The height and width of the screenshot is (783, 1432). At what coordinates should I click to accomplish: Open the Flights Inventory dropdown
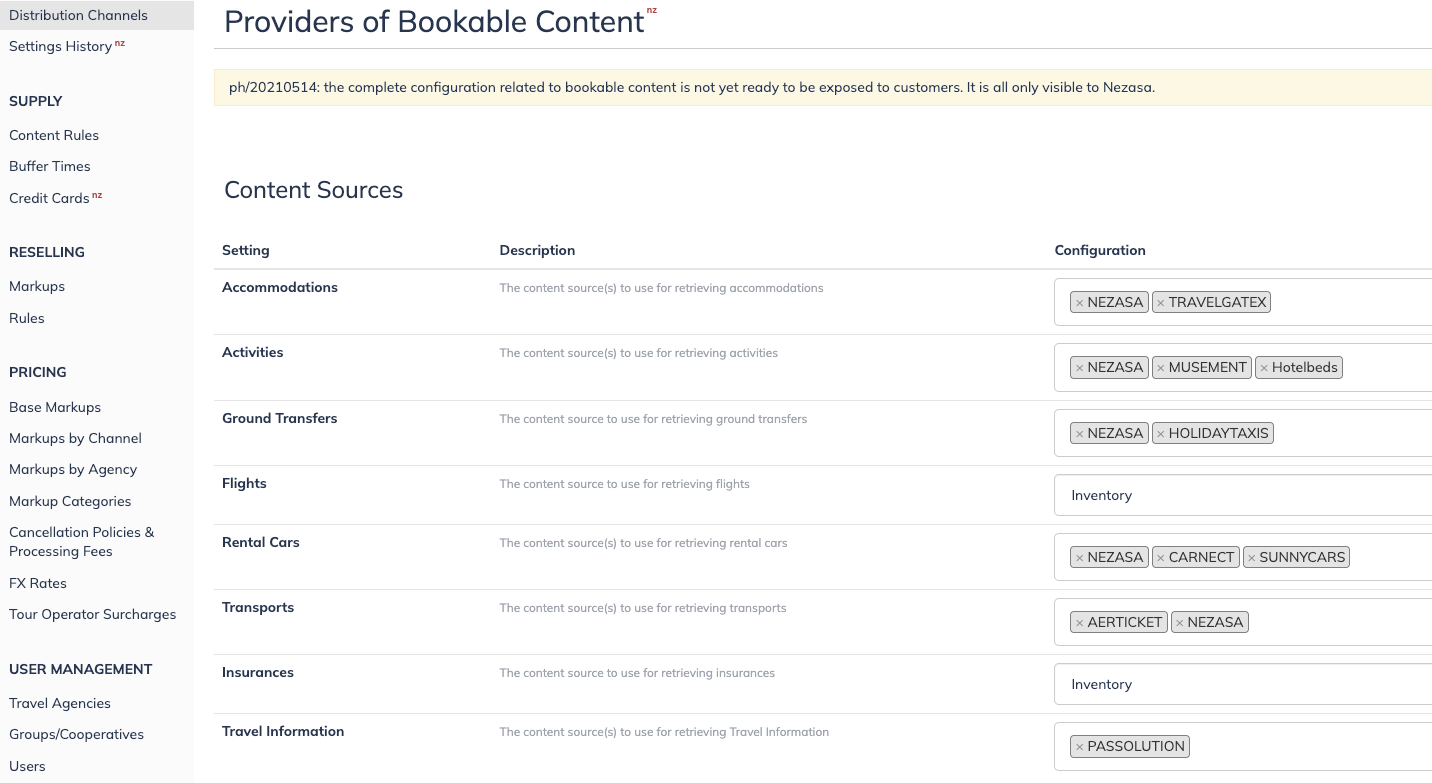tap(1243, 495)
